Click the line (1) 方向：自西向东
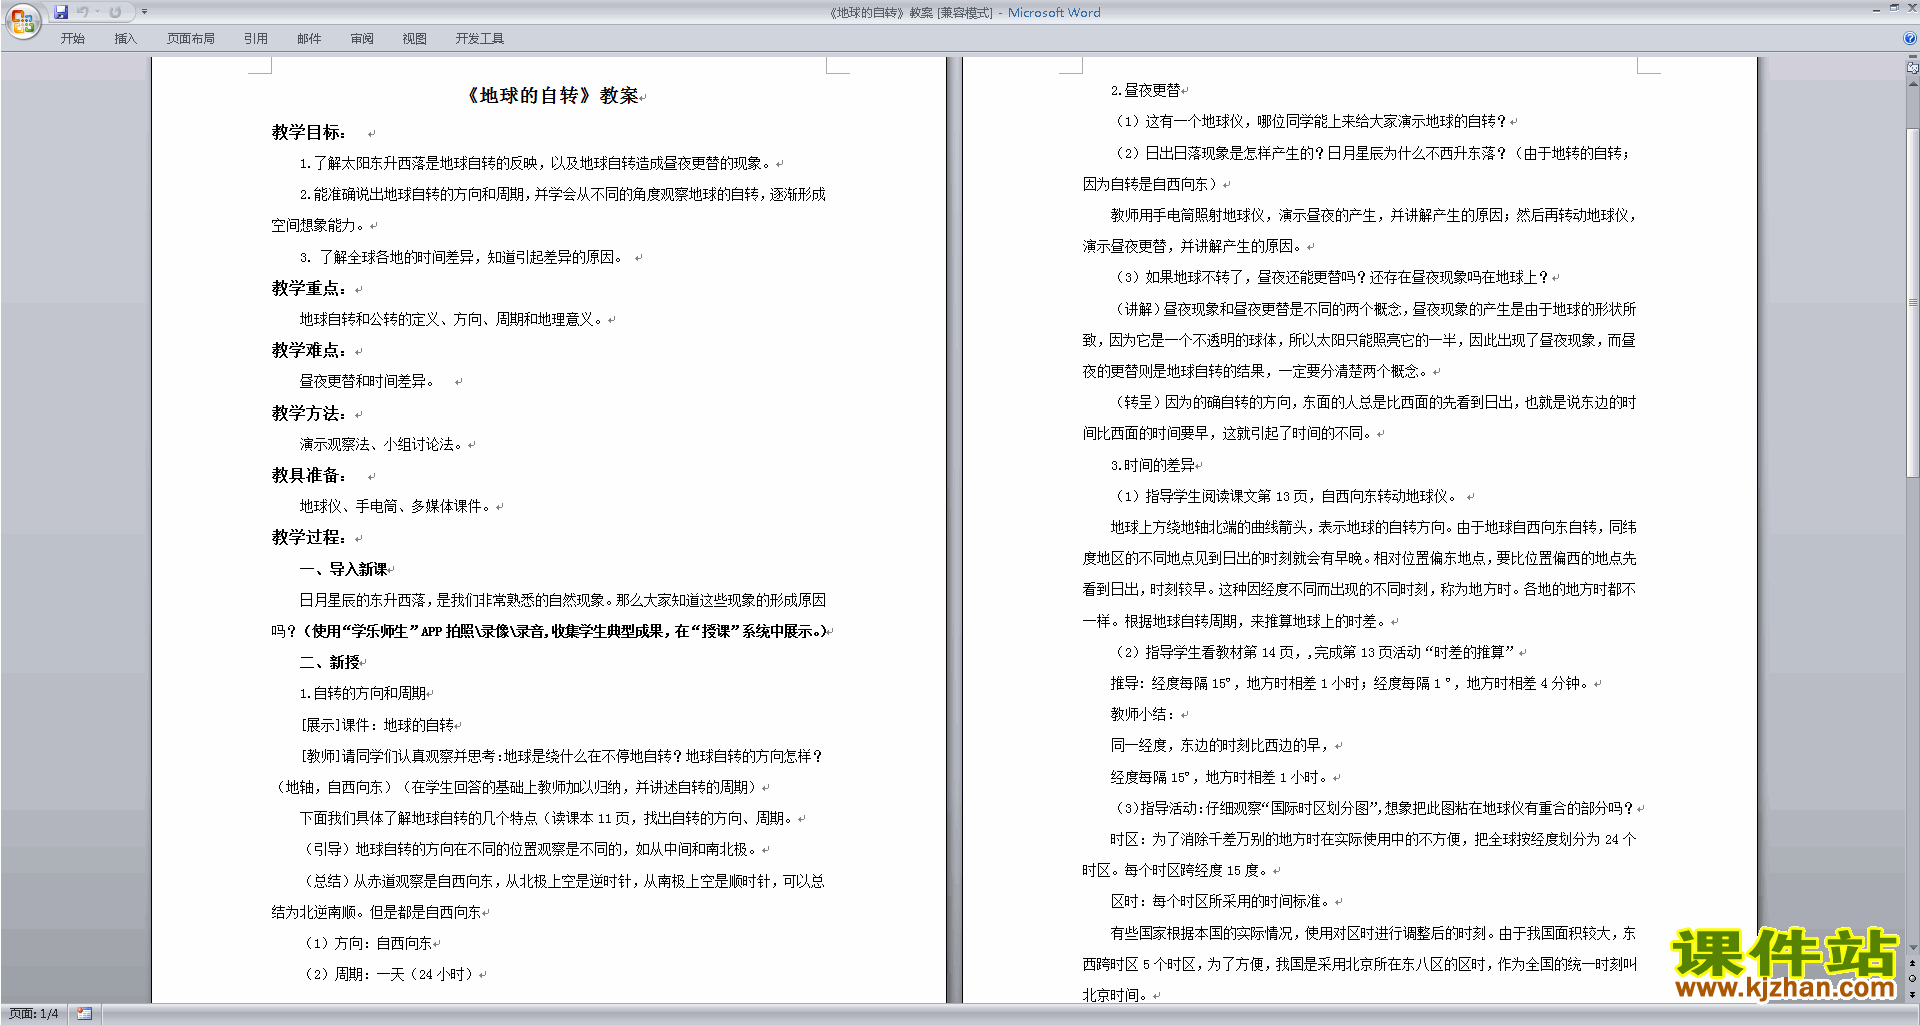 click(x=368, y=943)
